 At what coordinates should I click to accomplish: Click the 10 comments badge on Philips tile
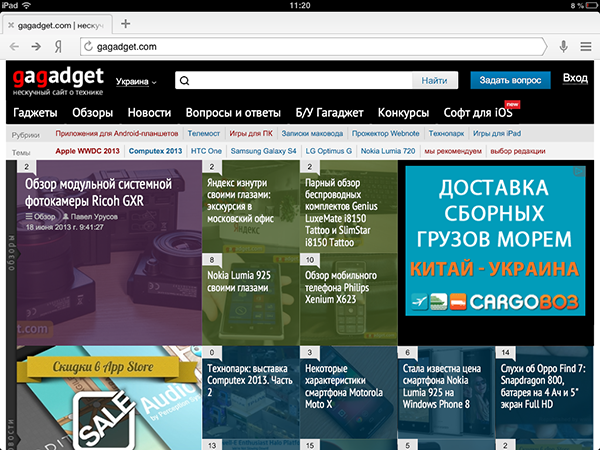pos(310,260)
